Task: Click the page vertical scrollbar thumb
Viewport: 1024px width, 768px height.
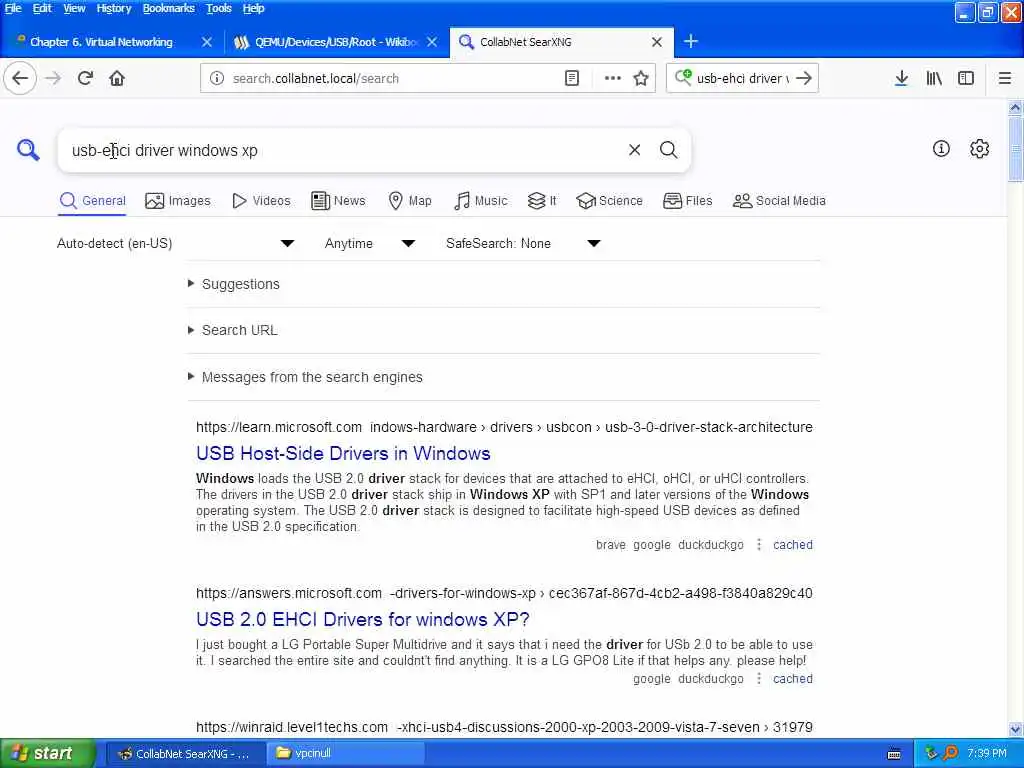Action: 1015,149
